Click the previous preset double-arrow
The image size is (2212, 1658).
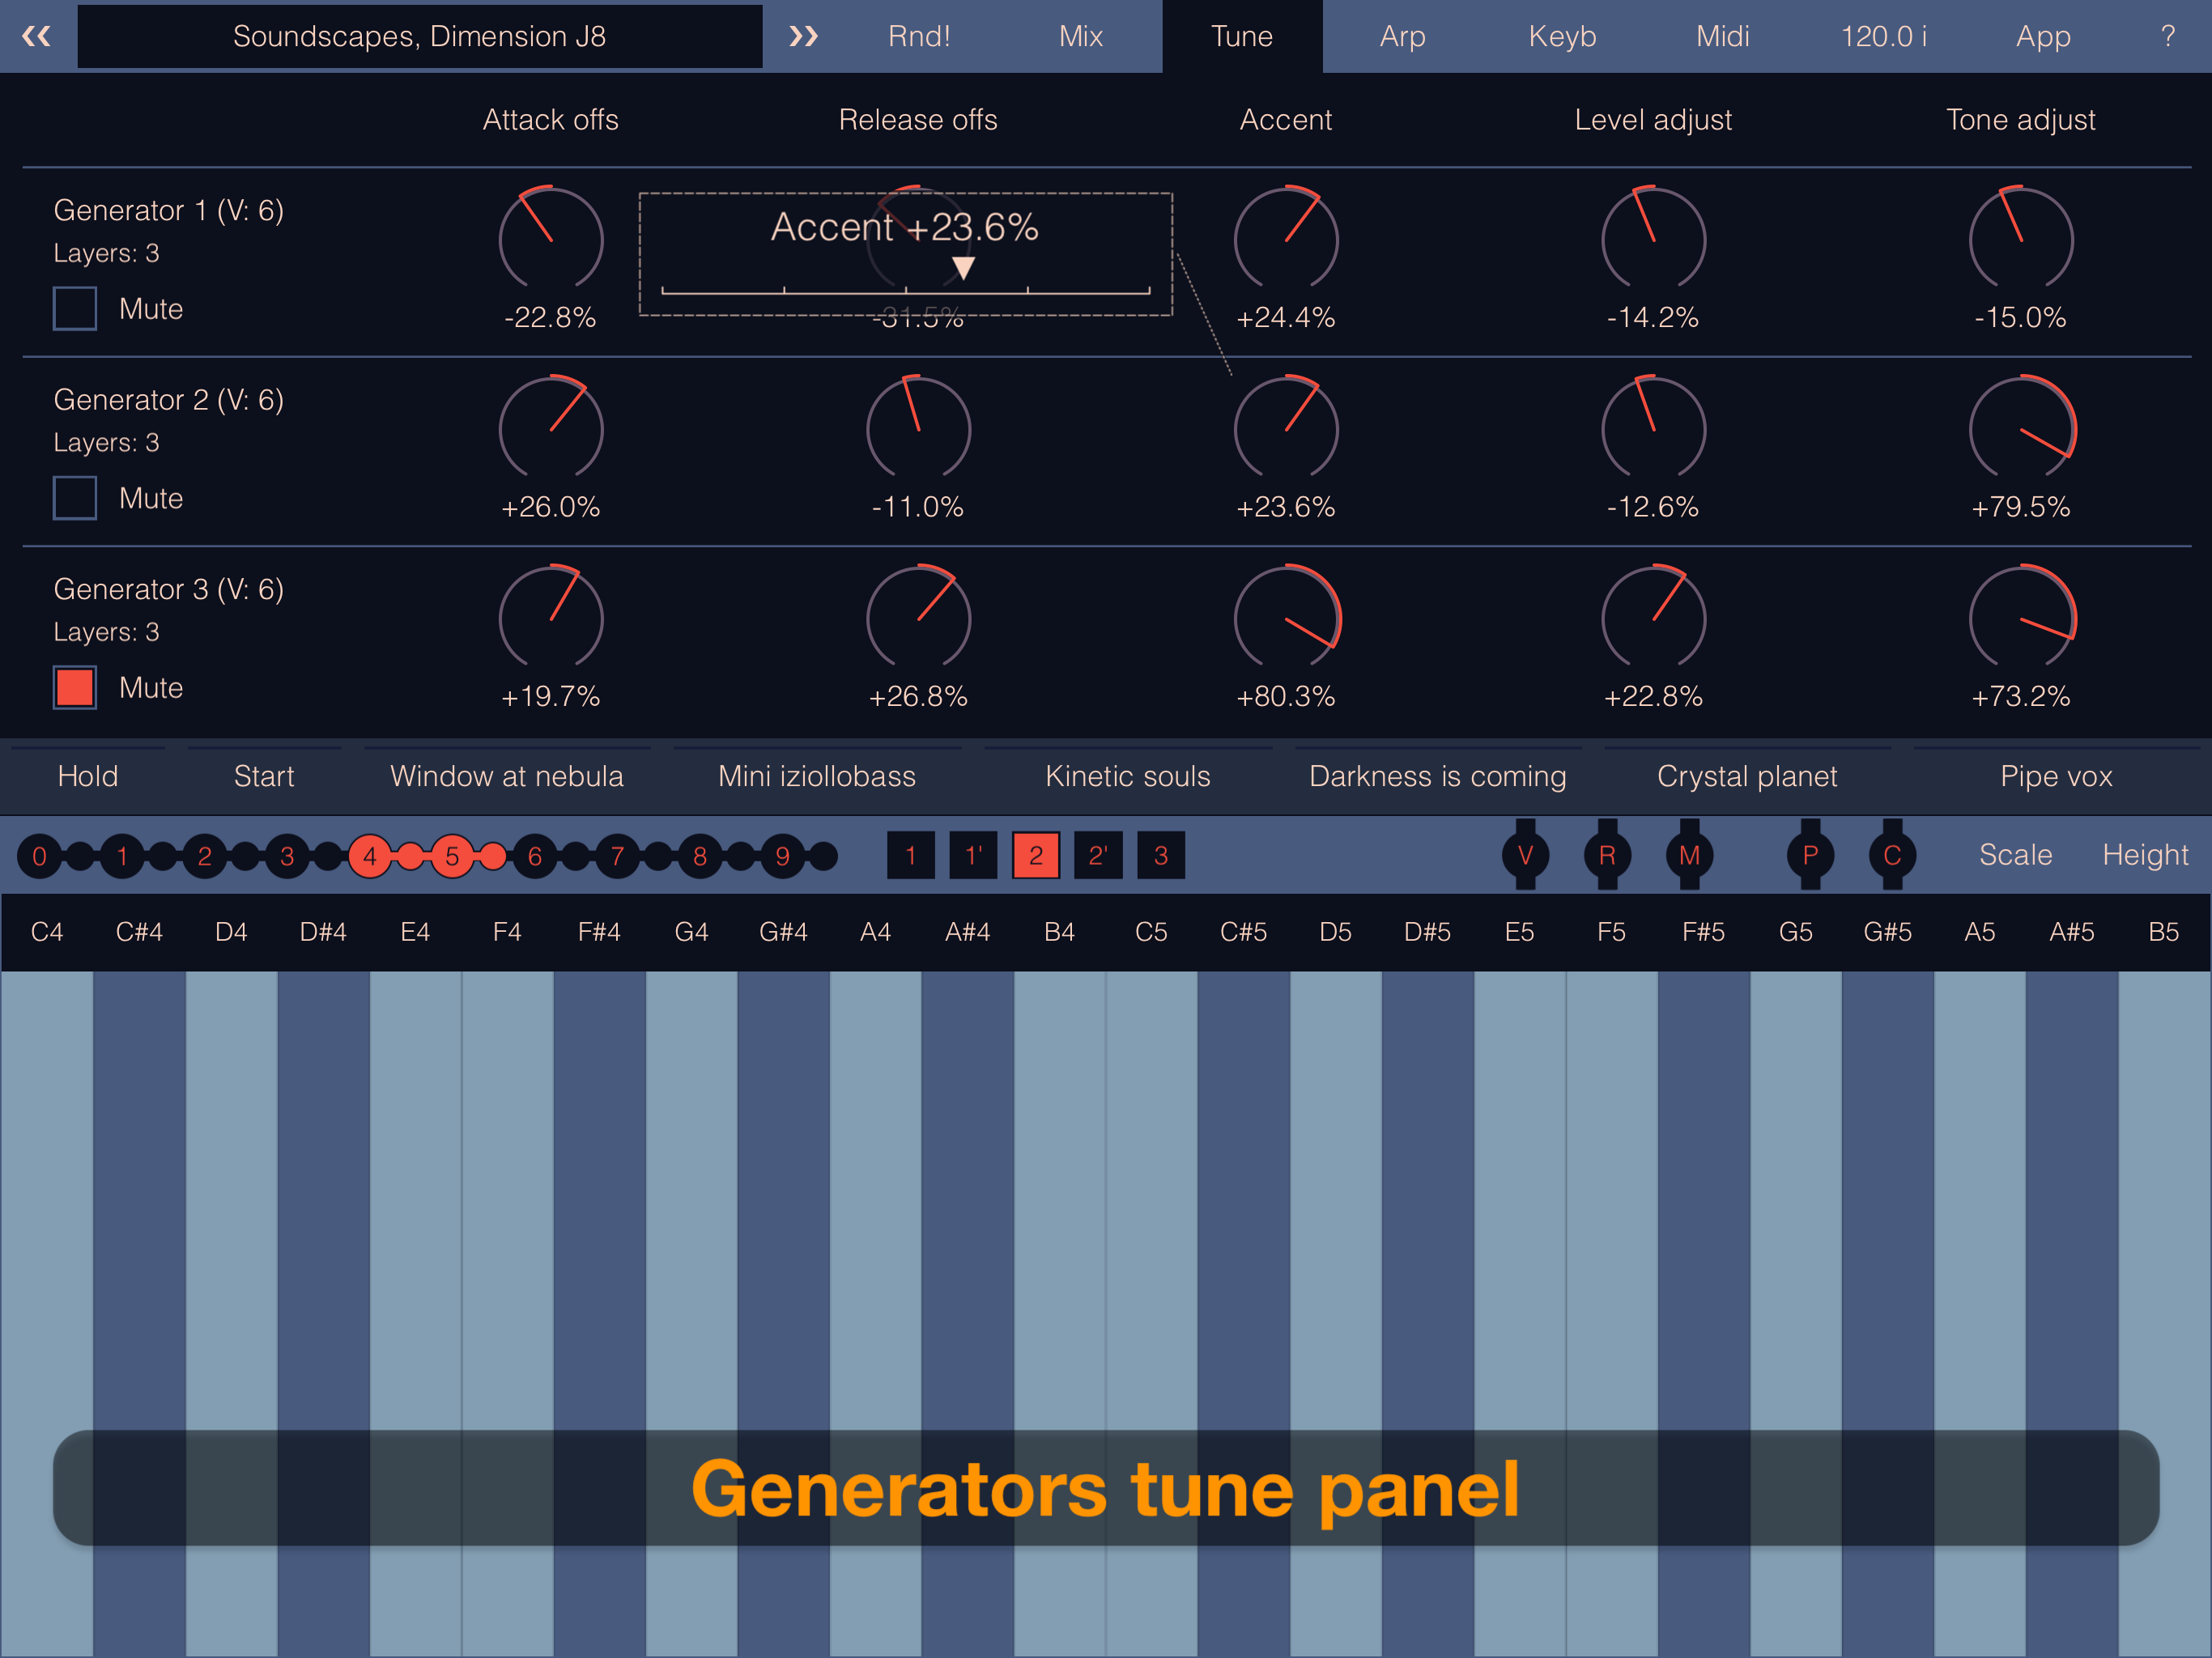[x=37, y=37]
